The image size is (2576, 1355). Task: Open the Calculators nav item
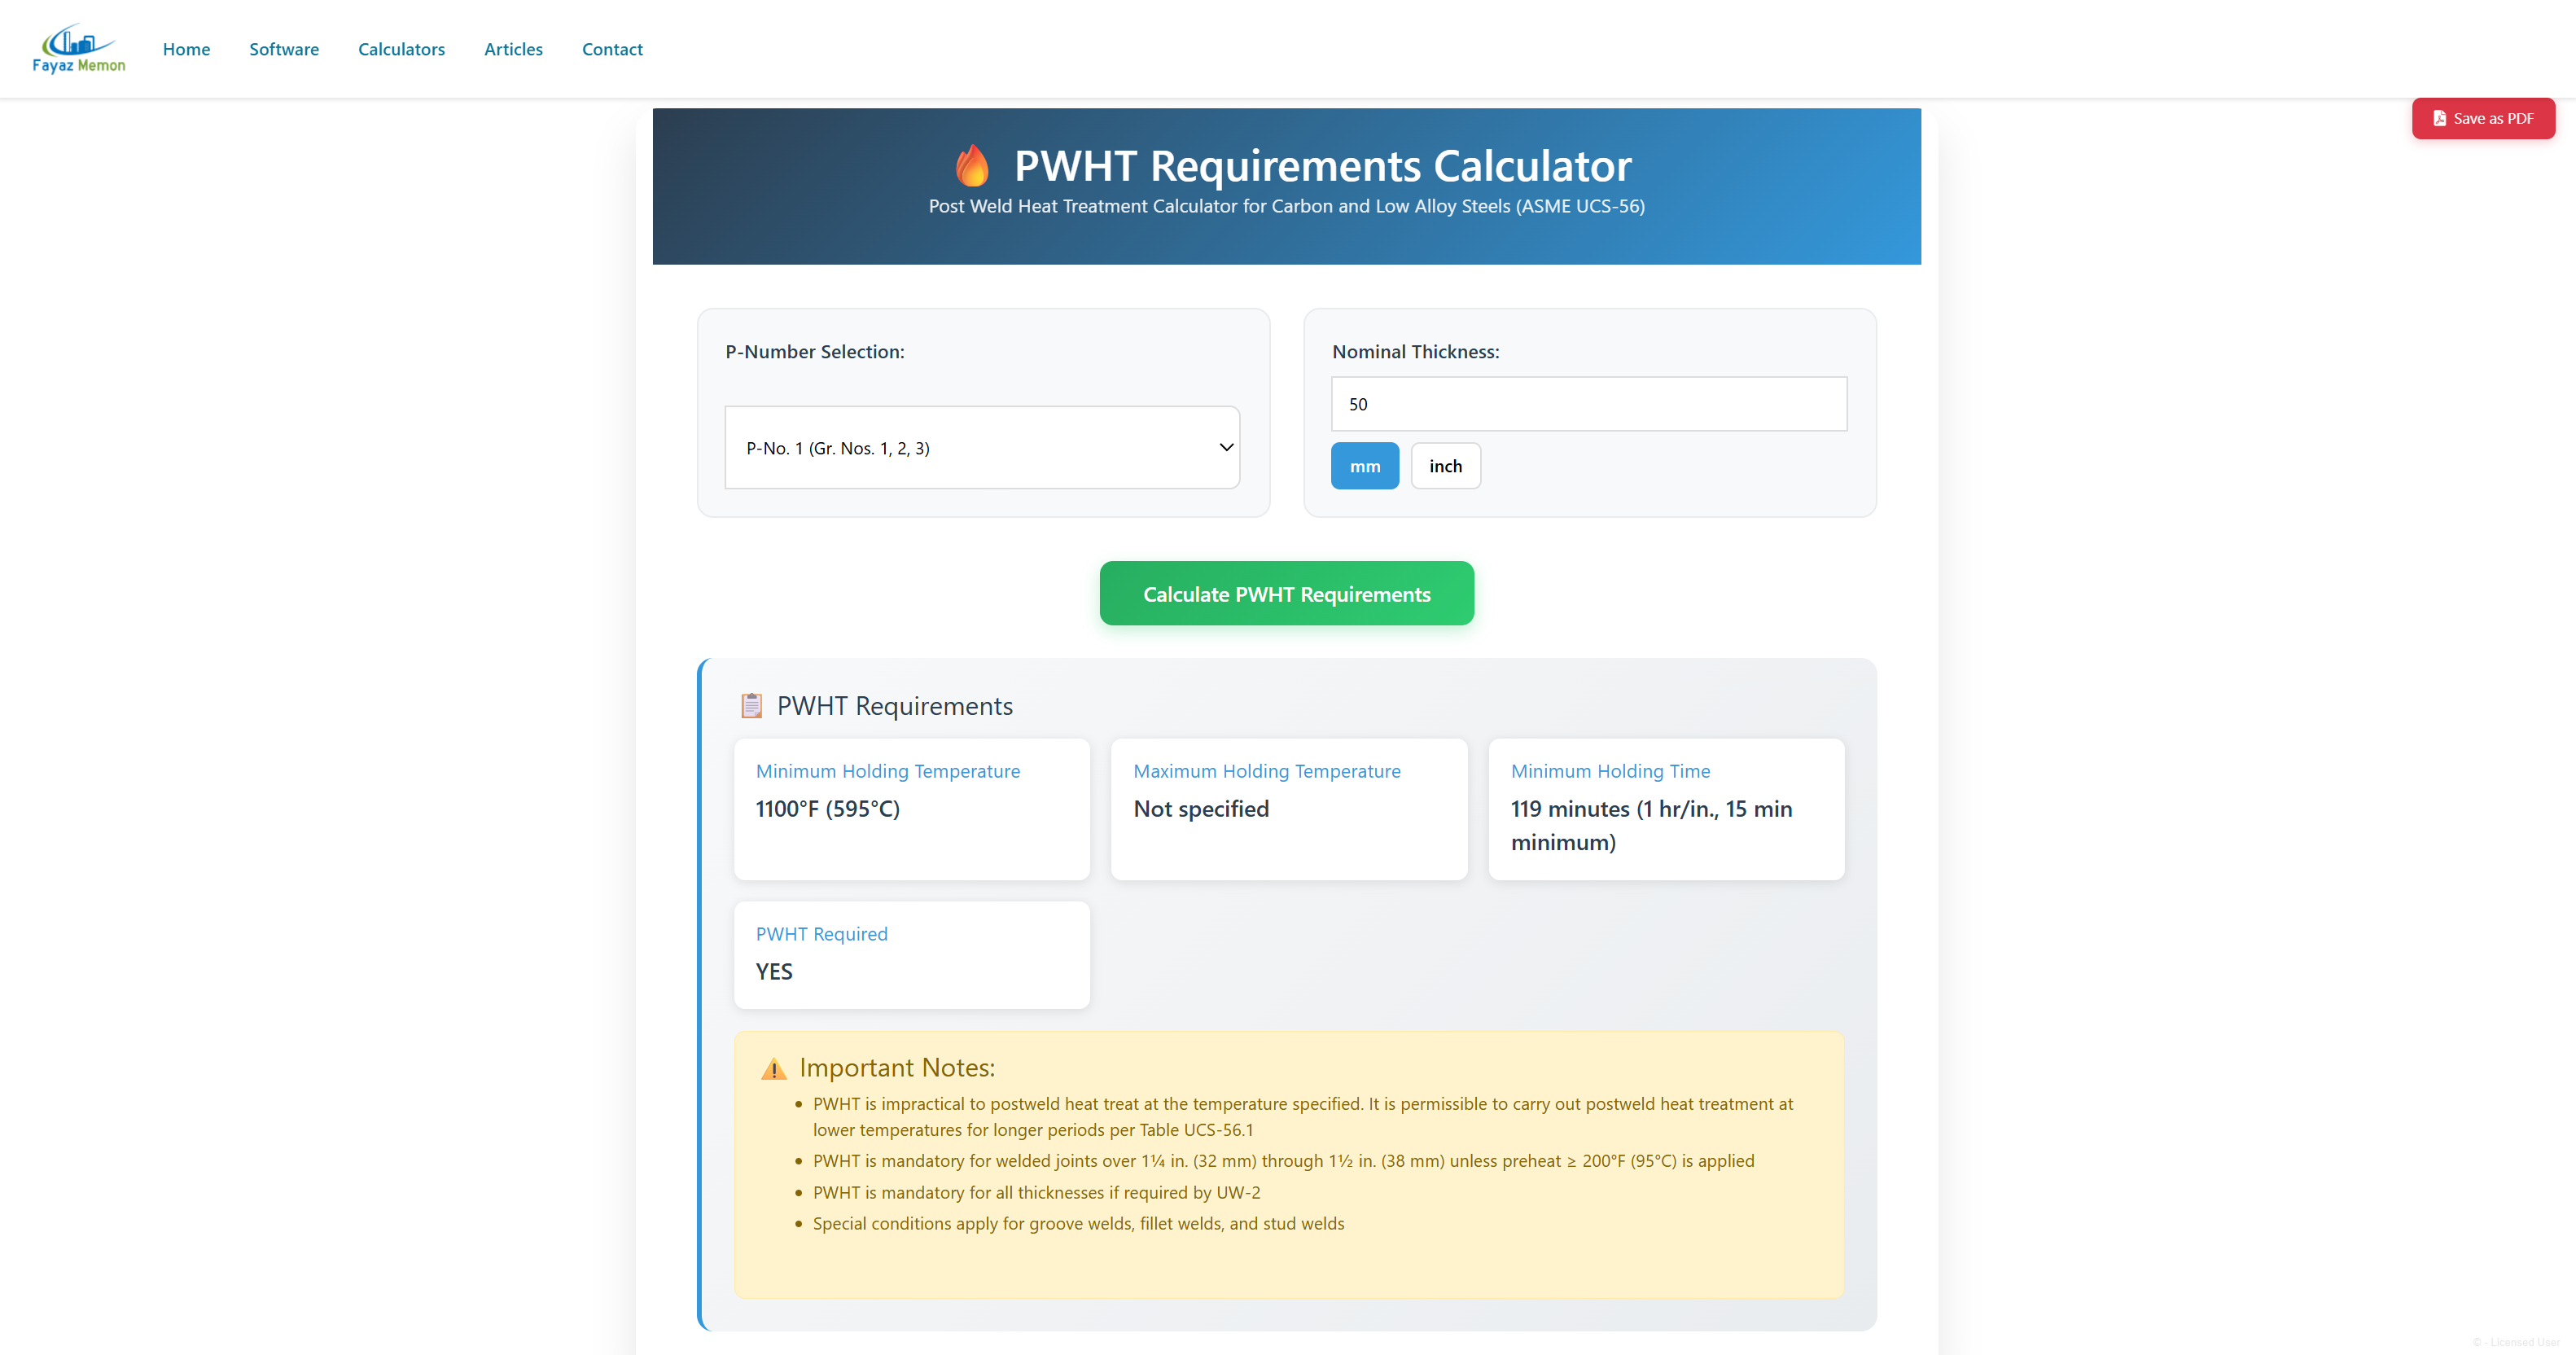(401, 49)
